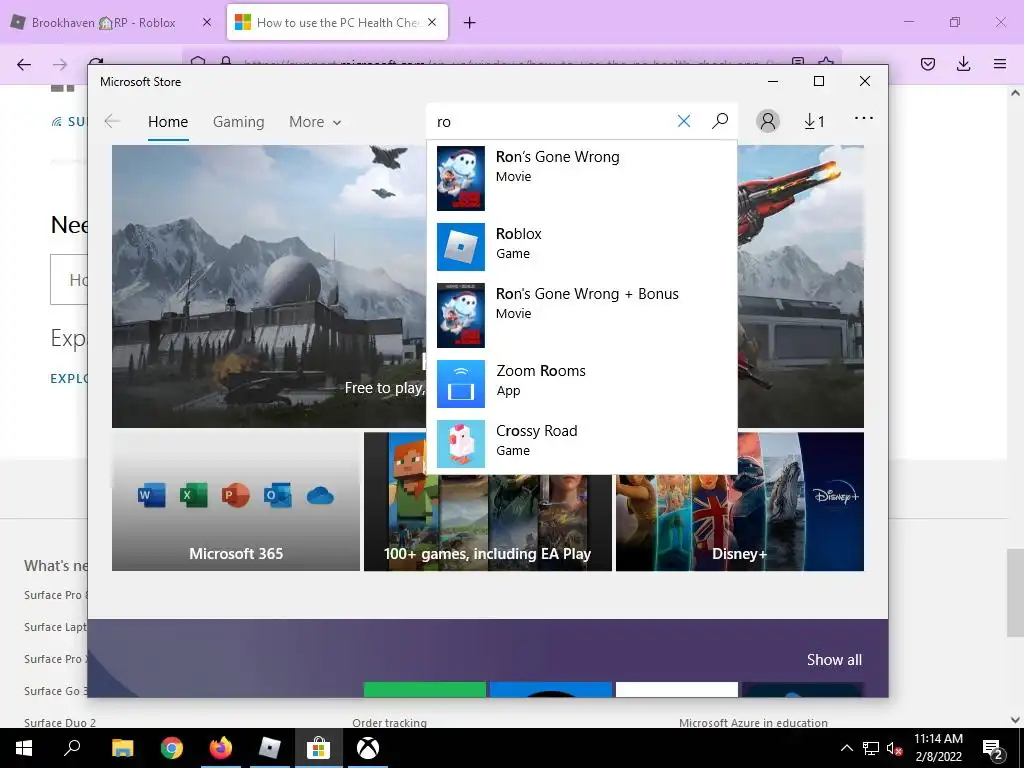
Task: Launch Google Chrome from taskbar
Action: click(171, 748)
